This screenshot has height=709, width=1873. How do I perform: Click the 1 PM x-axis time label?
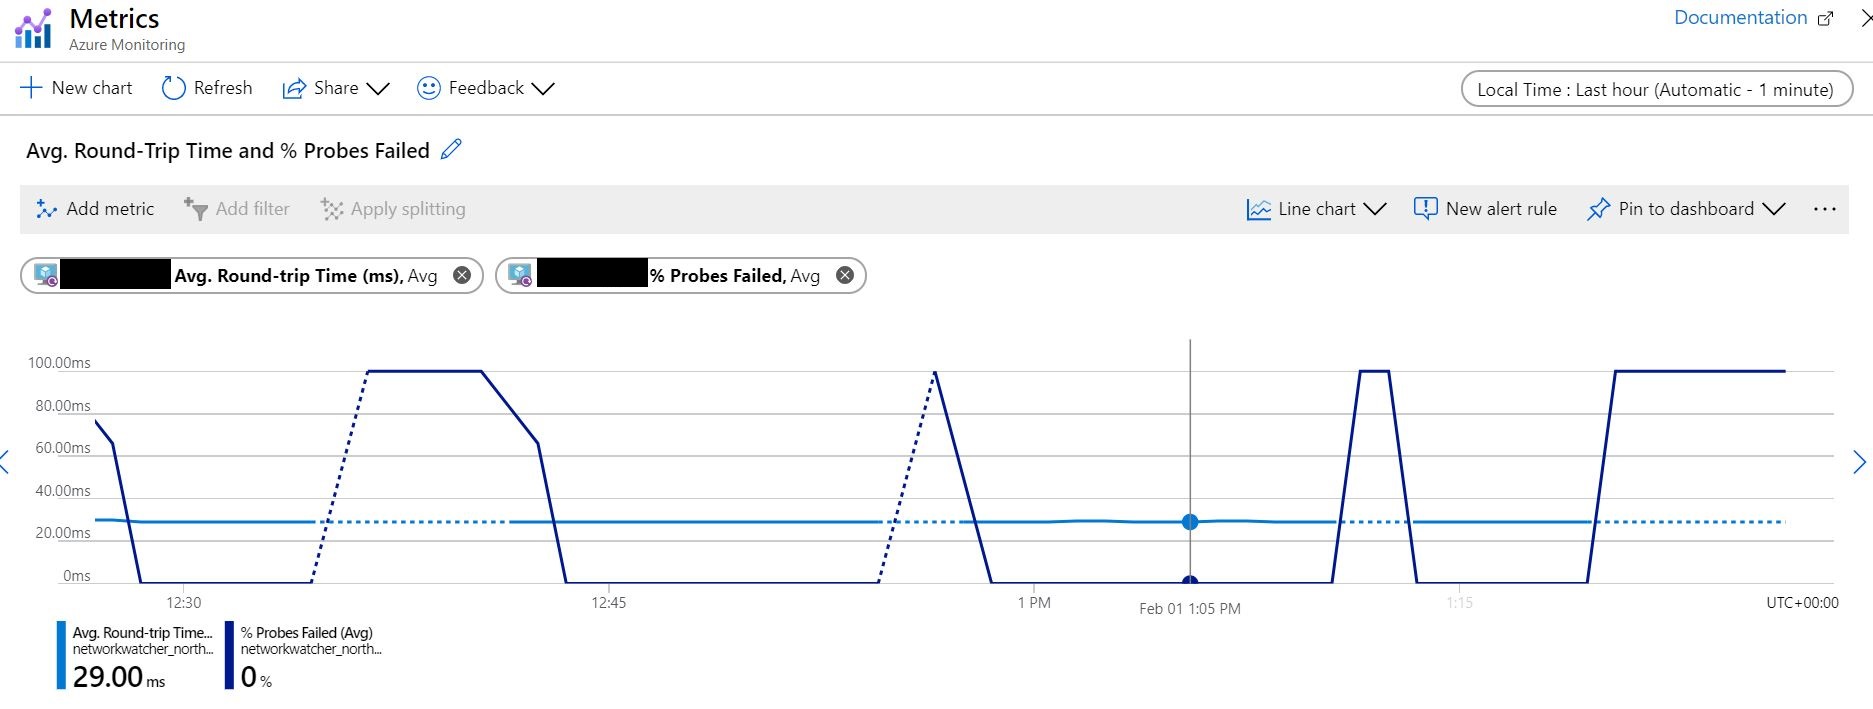(x=1034, y=602)
